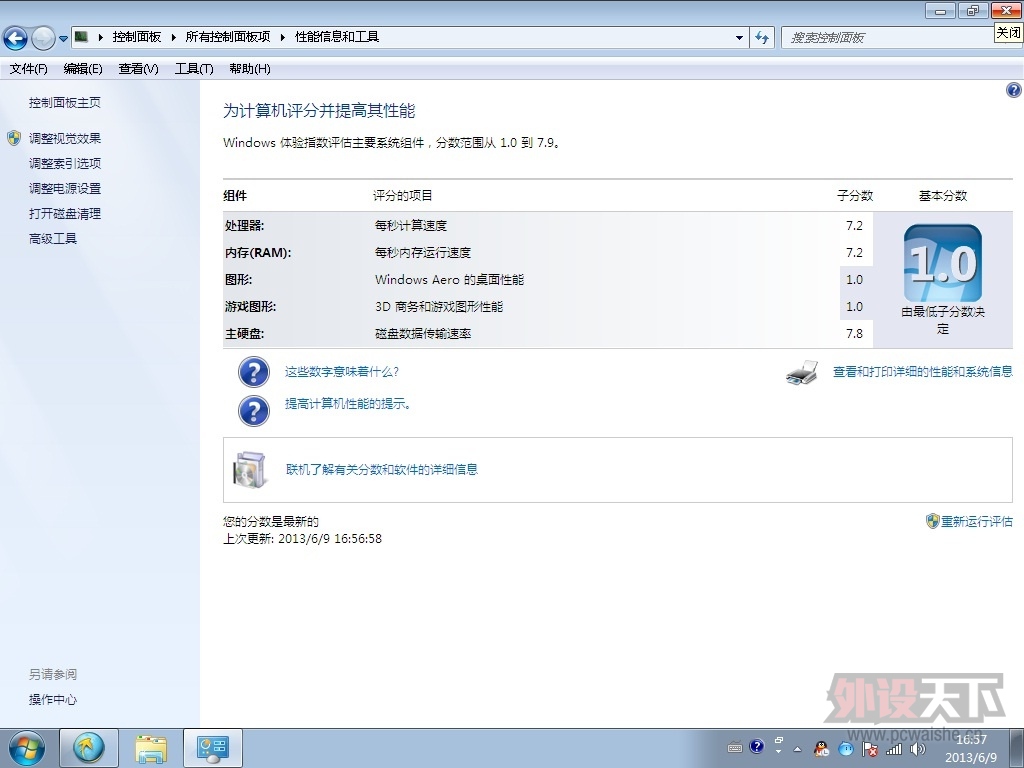Expand the arrow after 控制面板 breadcrumb

174,37
